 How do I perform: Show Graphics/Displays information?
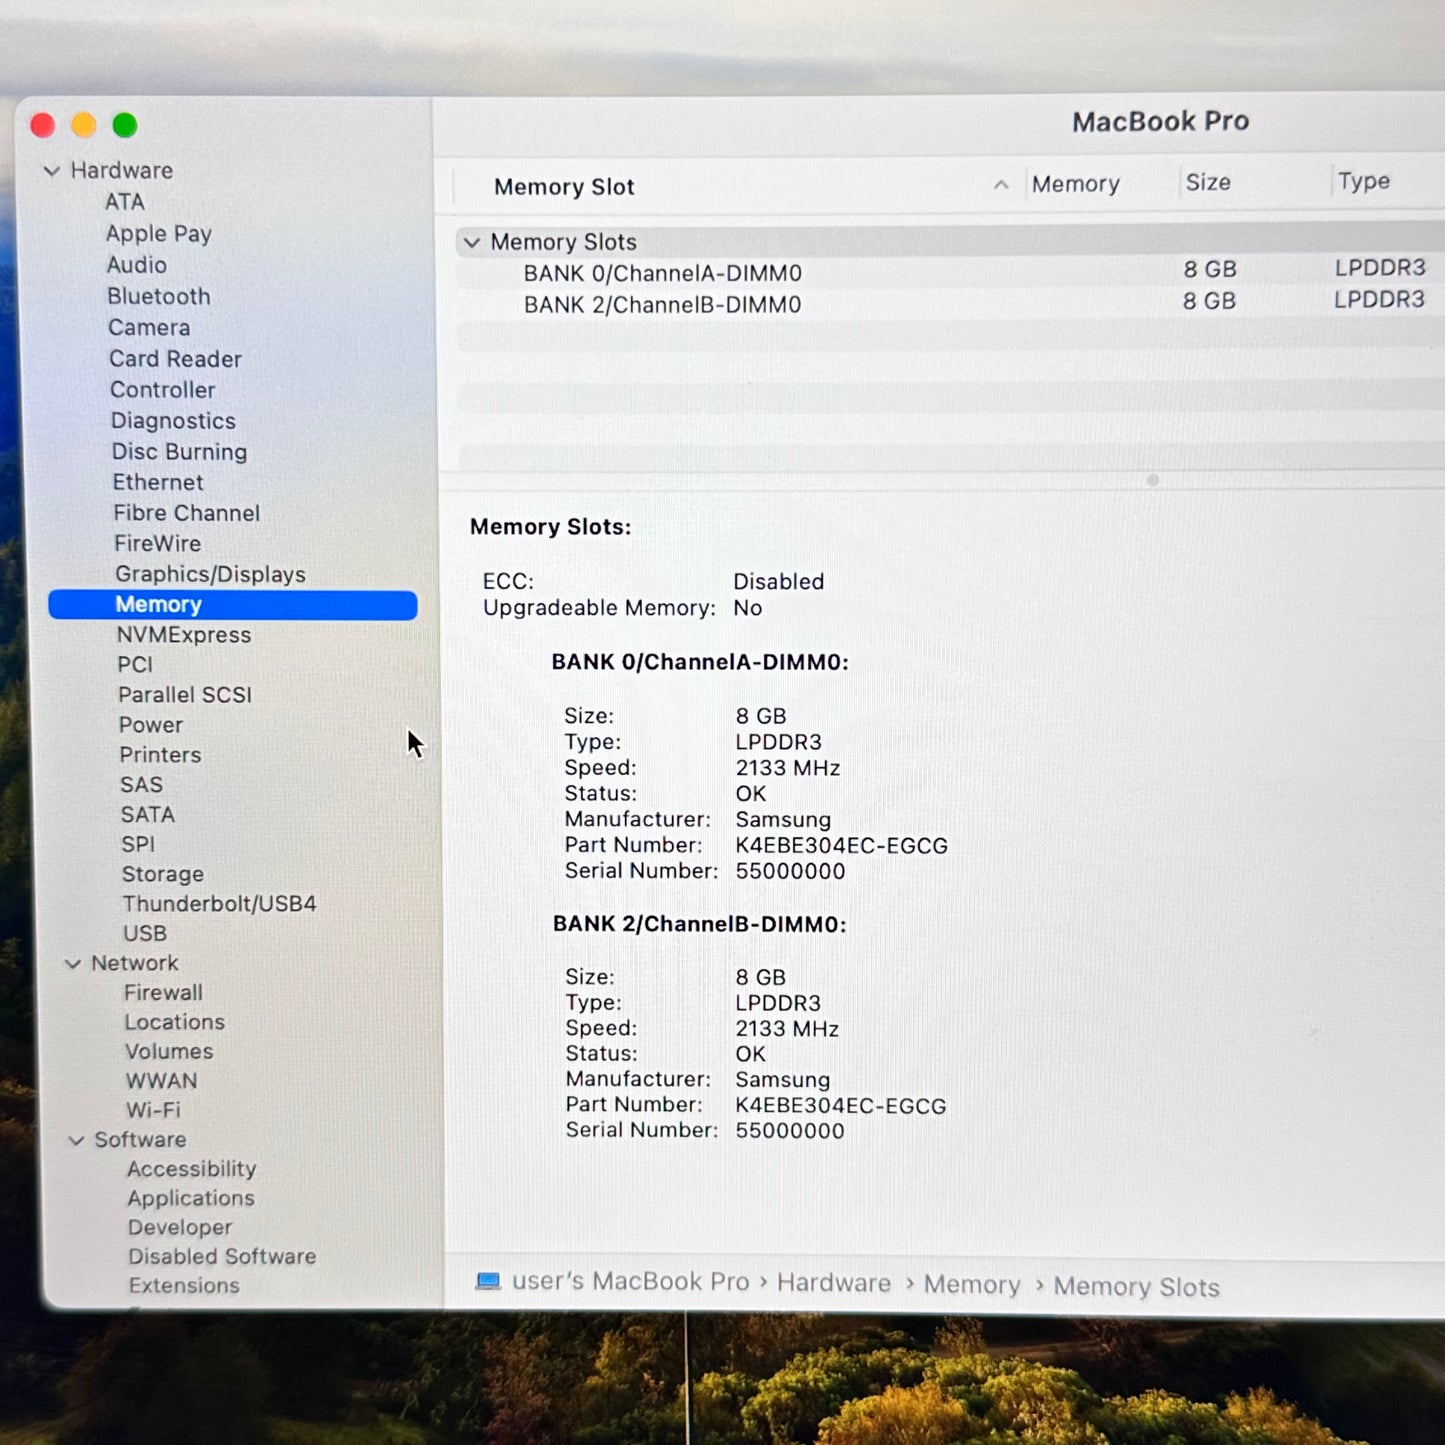pos(211,575)
